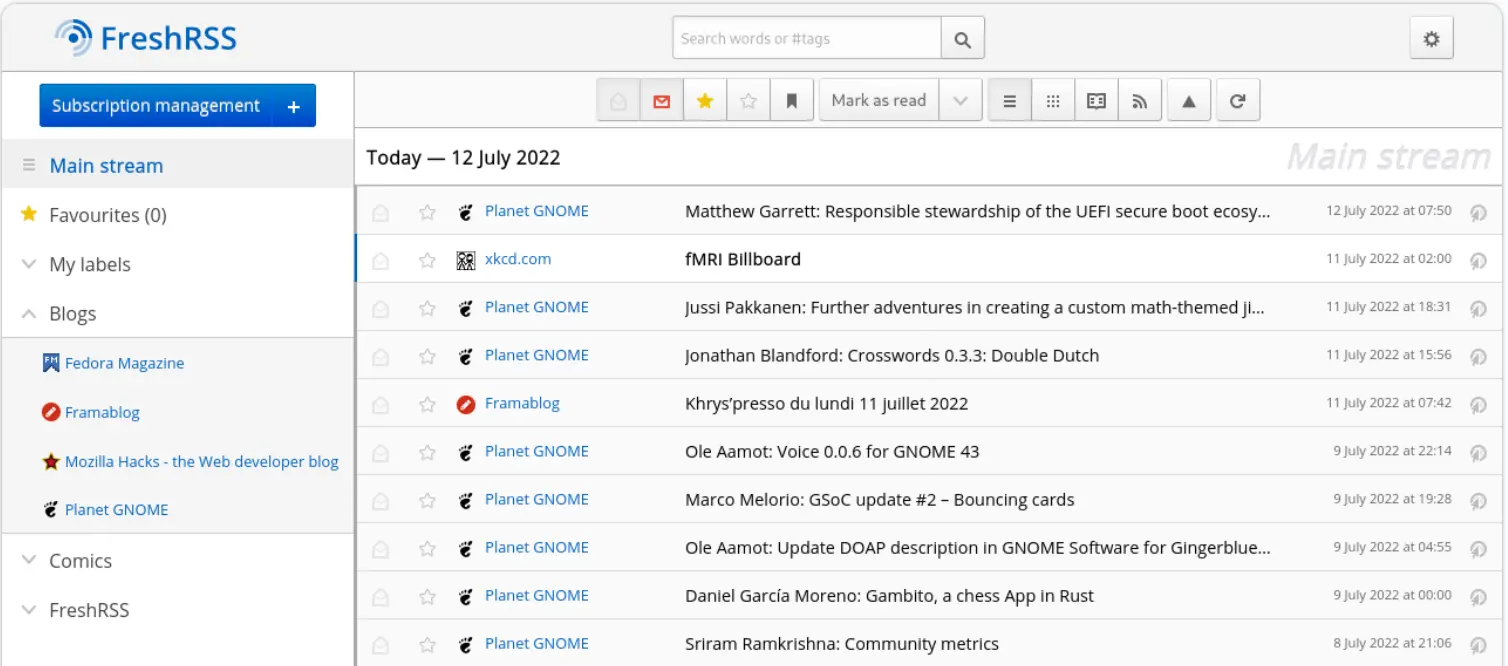Open article title 'fMRI Billboard'
The image size is (1508, 666).
click(x=743, y=260)
